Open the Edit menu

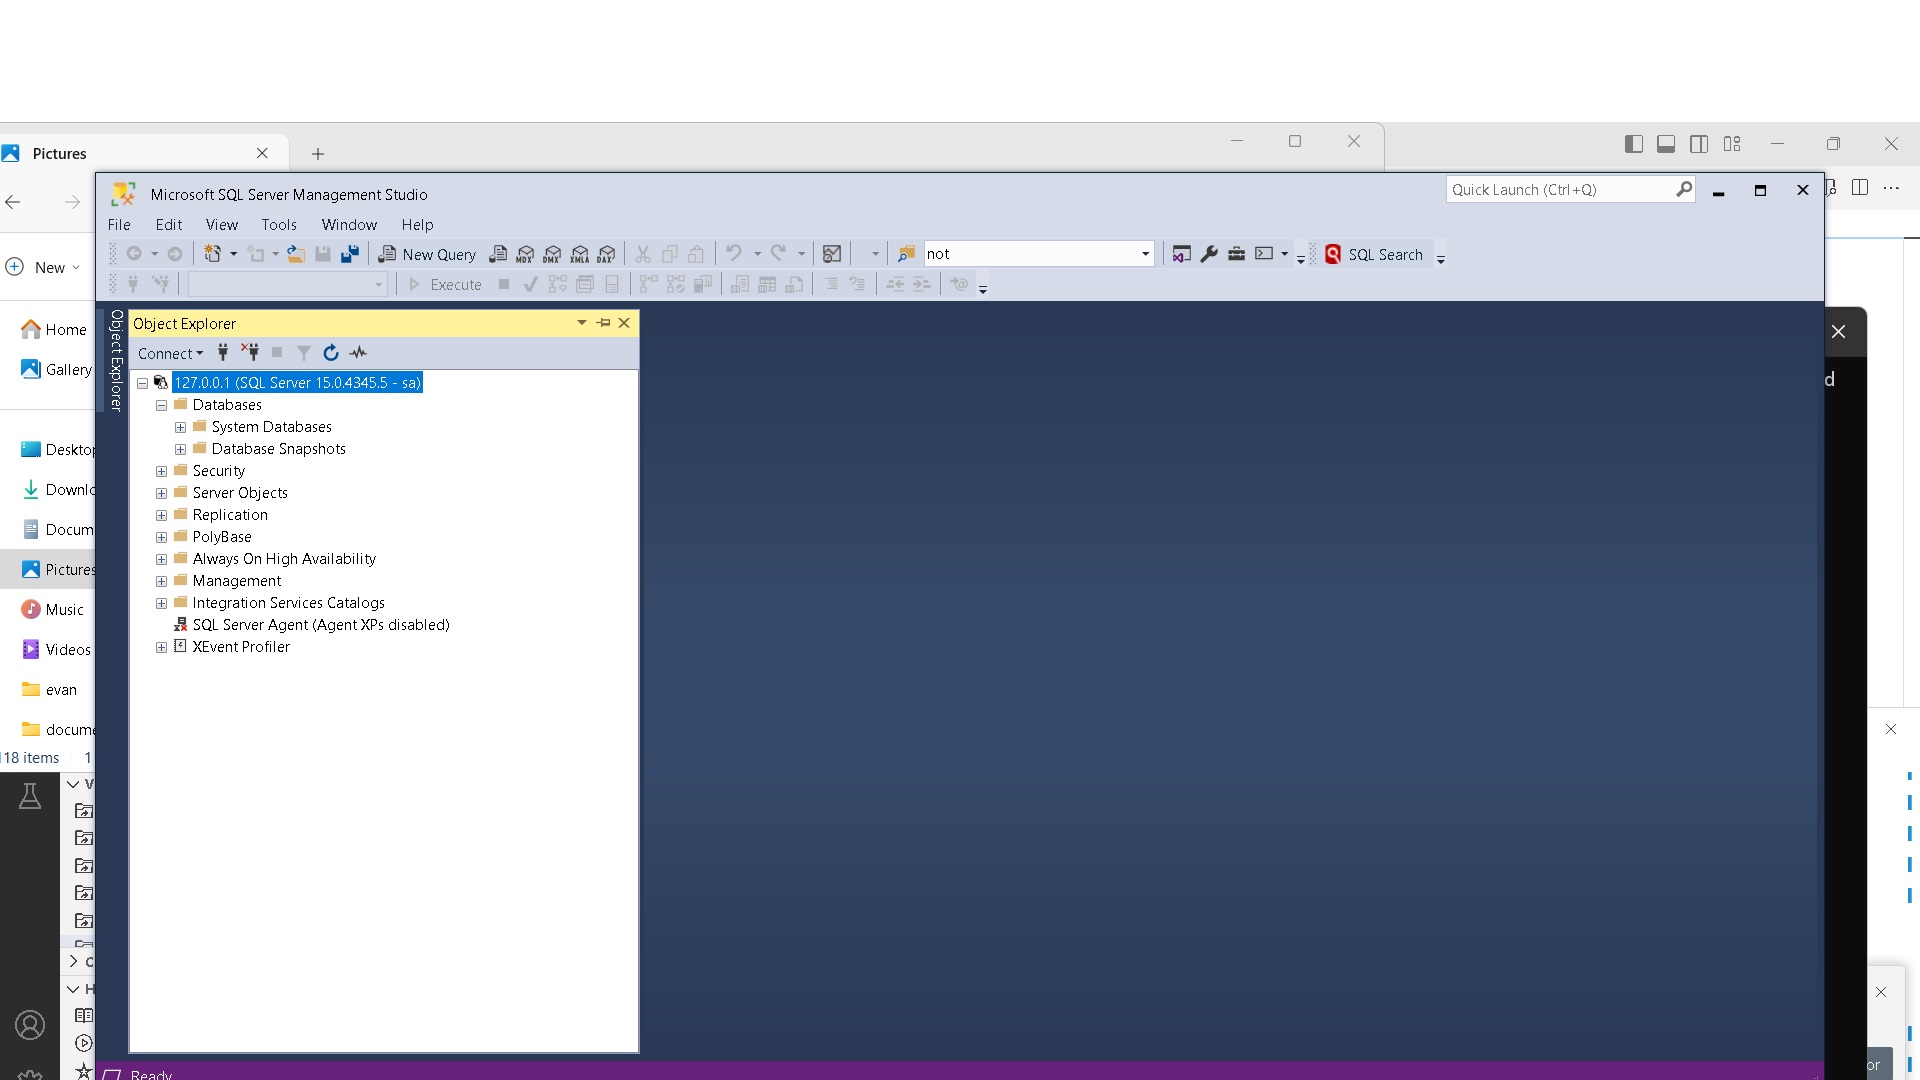[x=169, y=225]
